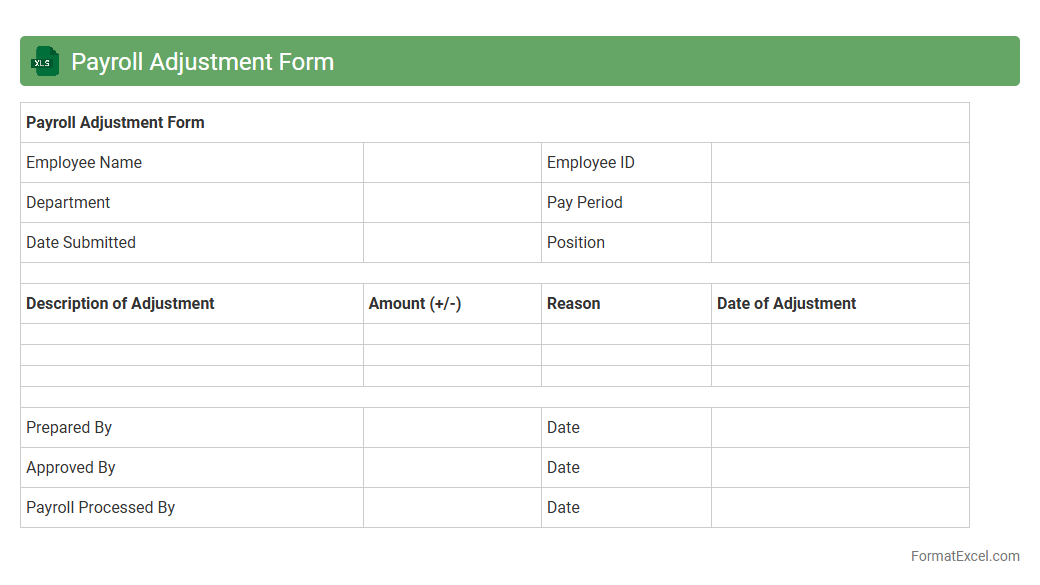Click the Payroll Processed By input cell
1040x585 pixels.
[452, 508]
